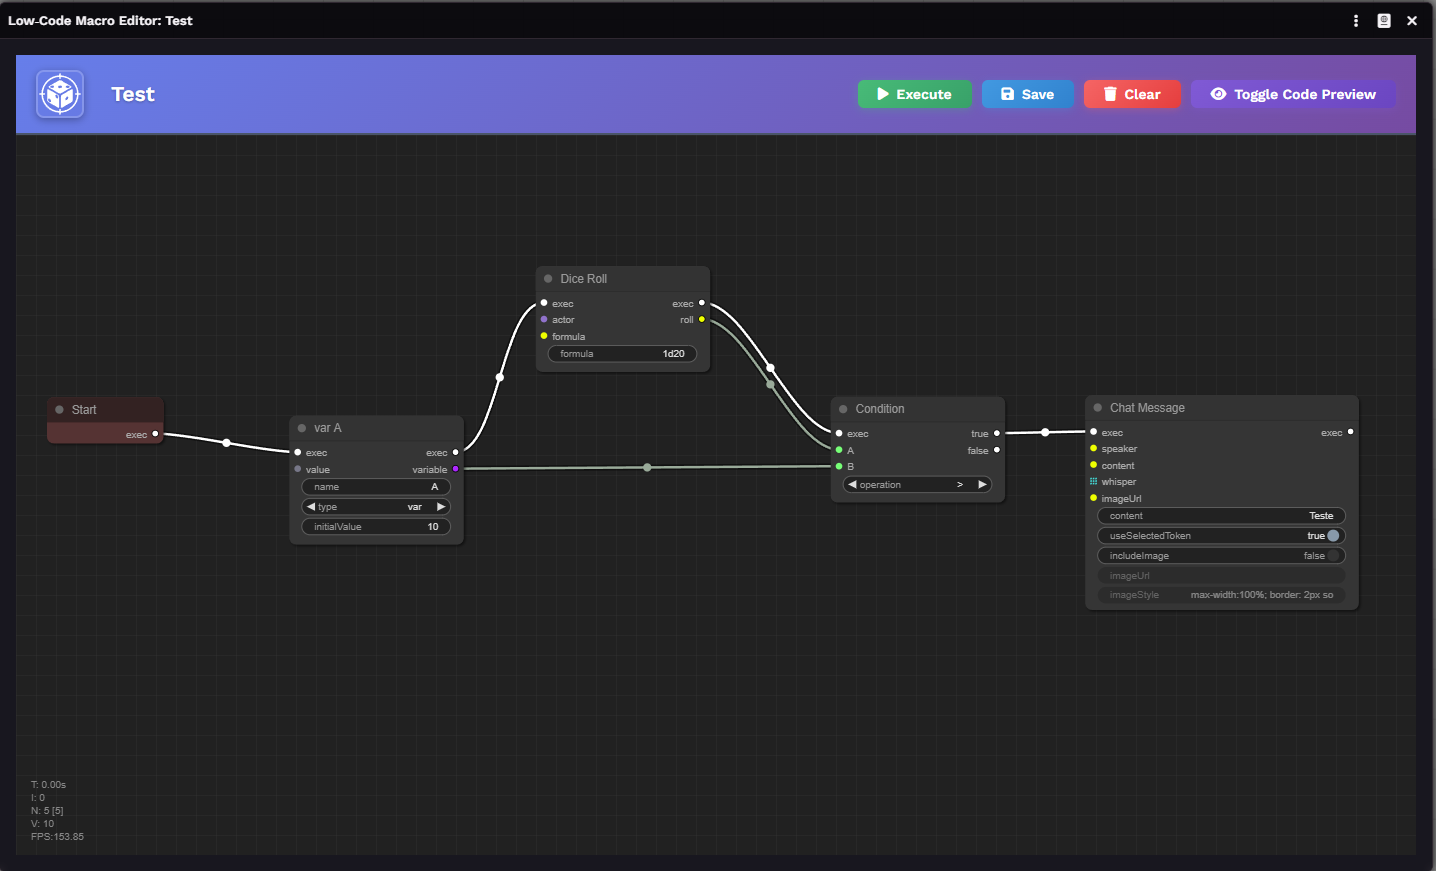This screenshot has height=871, width=1436.
Task: Click the title bar journal icon
Action: [1384, 21]
